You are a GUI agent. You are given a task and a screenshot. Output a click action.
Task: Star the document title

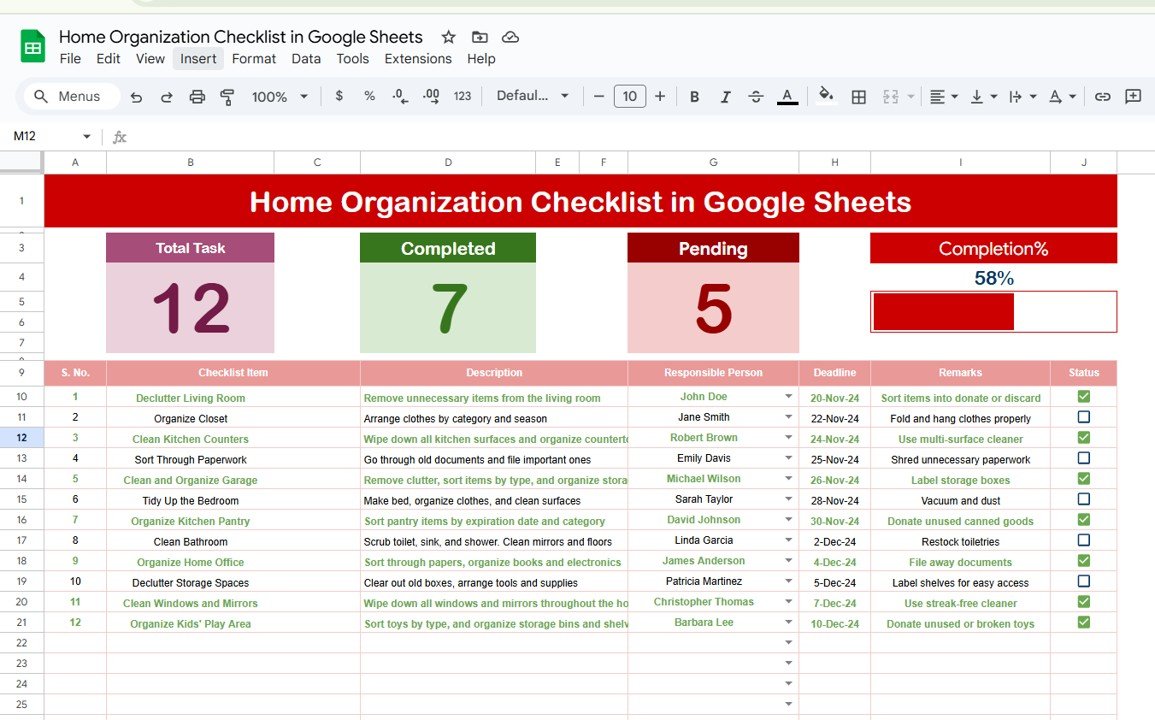tap(448, 37)
